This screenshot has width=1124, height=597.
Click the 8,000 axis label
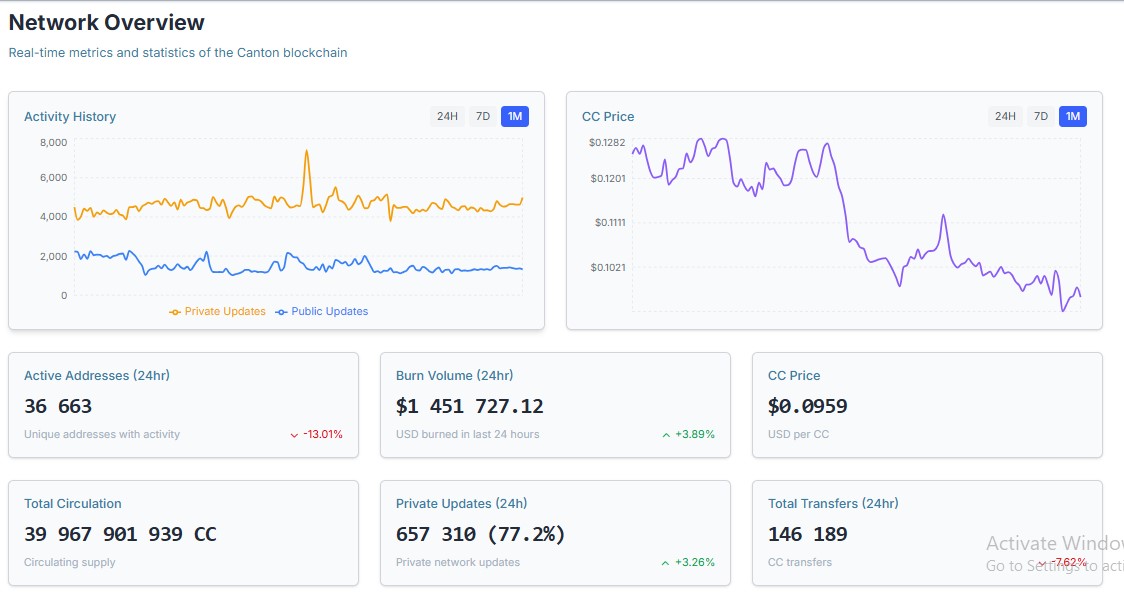pyautogui.click(x=54, y=143)
